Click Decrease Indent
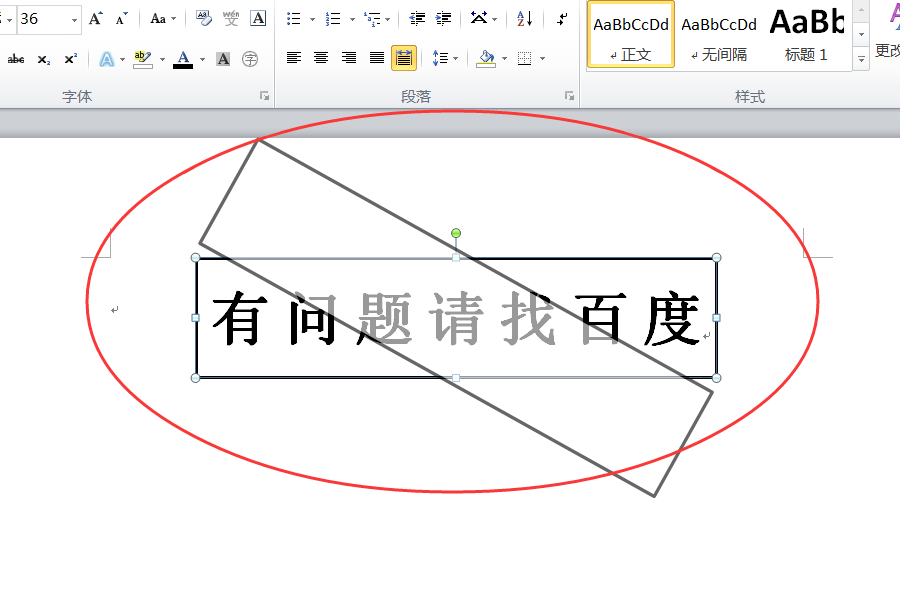The image size is (900, 599). pyautogui.click(x=417, y=19)
